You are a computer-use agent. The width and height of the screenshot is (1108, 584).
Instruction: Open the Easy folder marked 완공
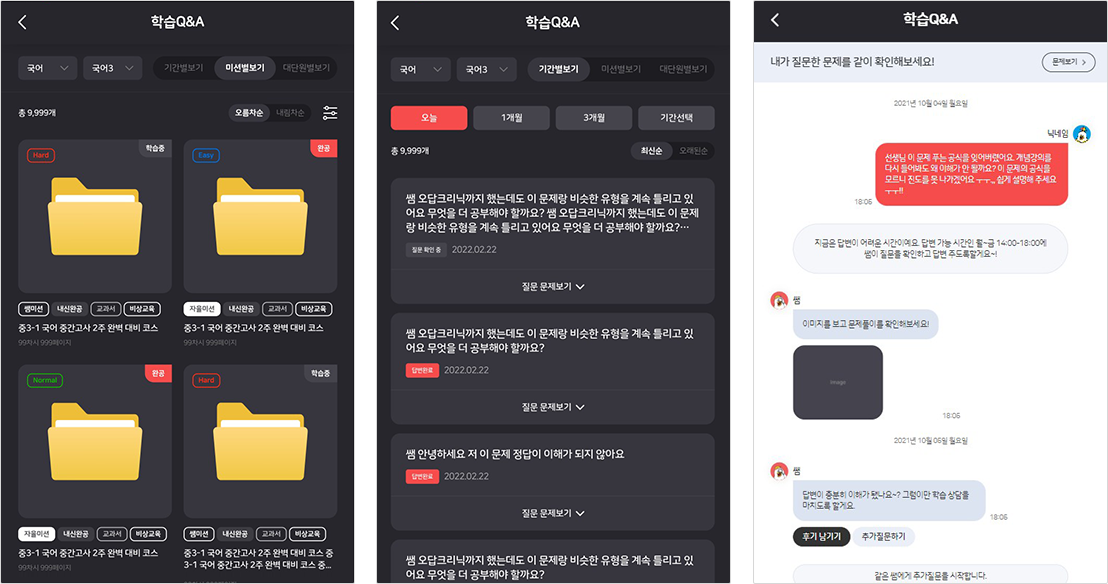260,216
